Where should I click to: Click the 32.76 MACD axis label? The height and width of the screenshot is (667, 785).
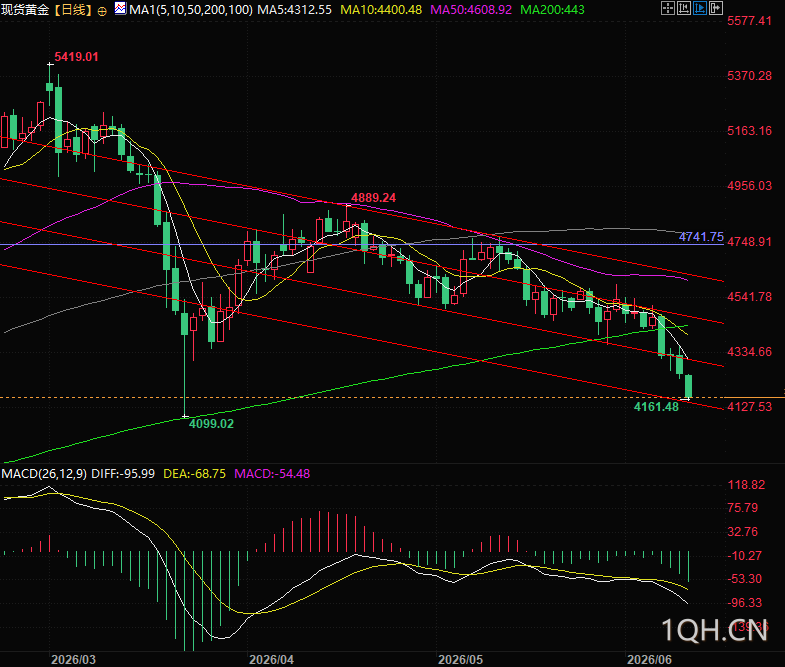tap(742, 532)
